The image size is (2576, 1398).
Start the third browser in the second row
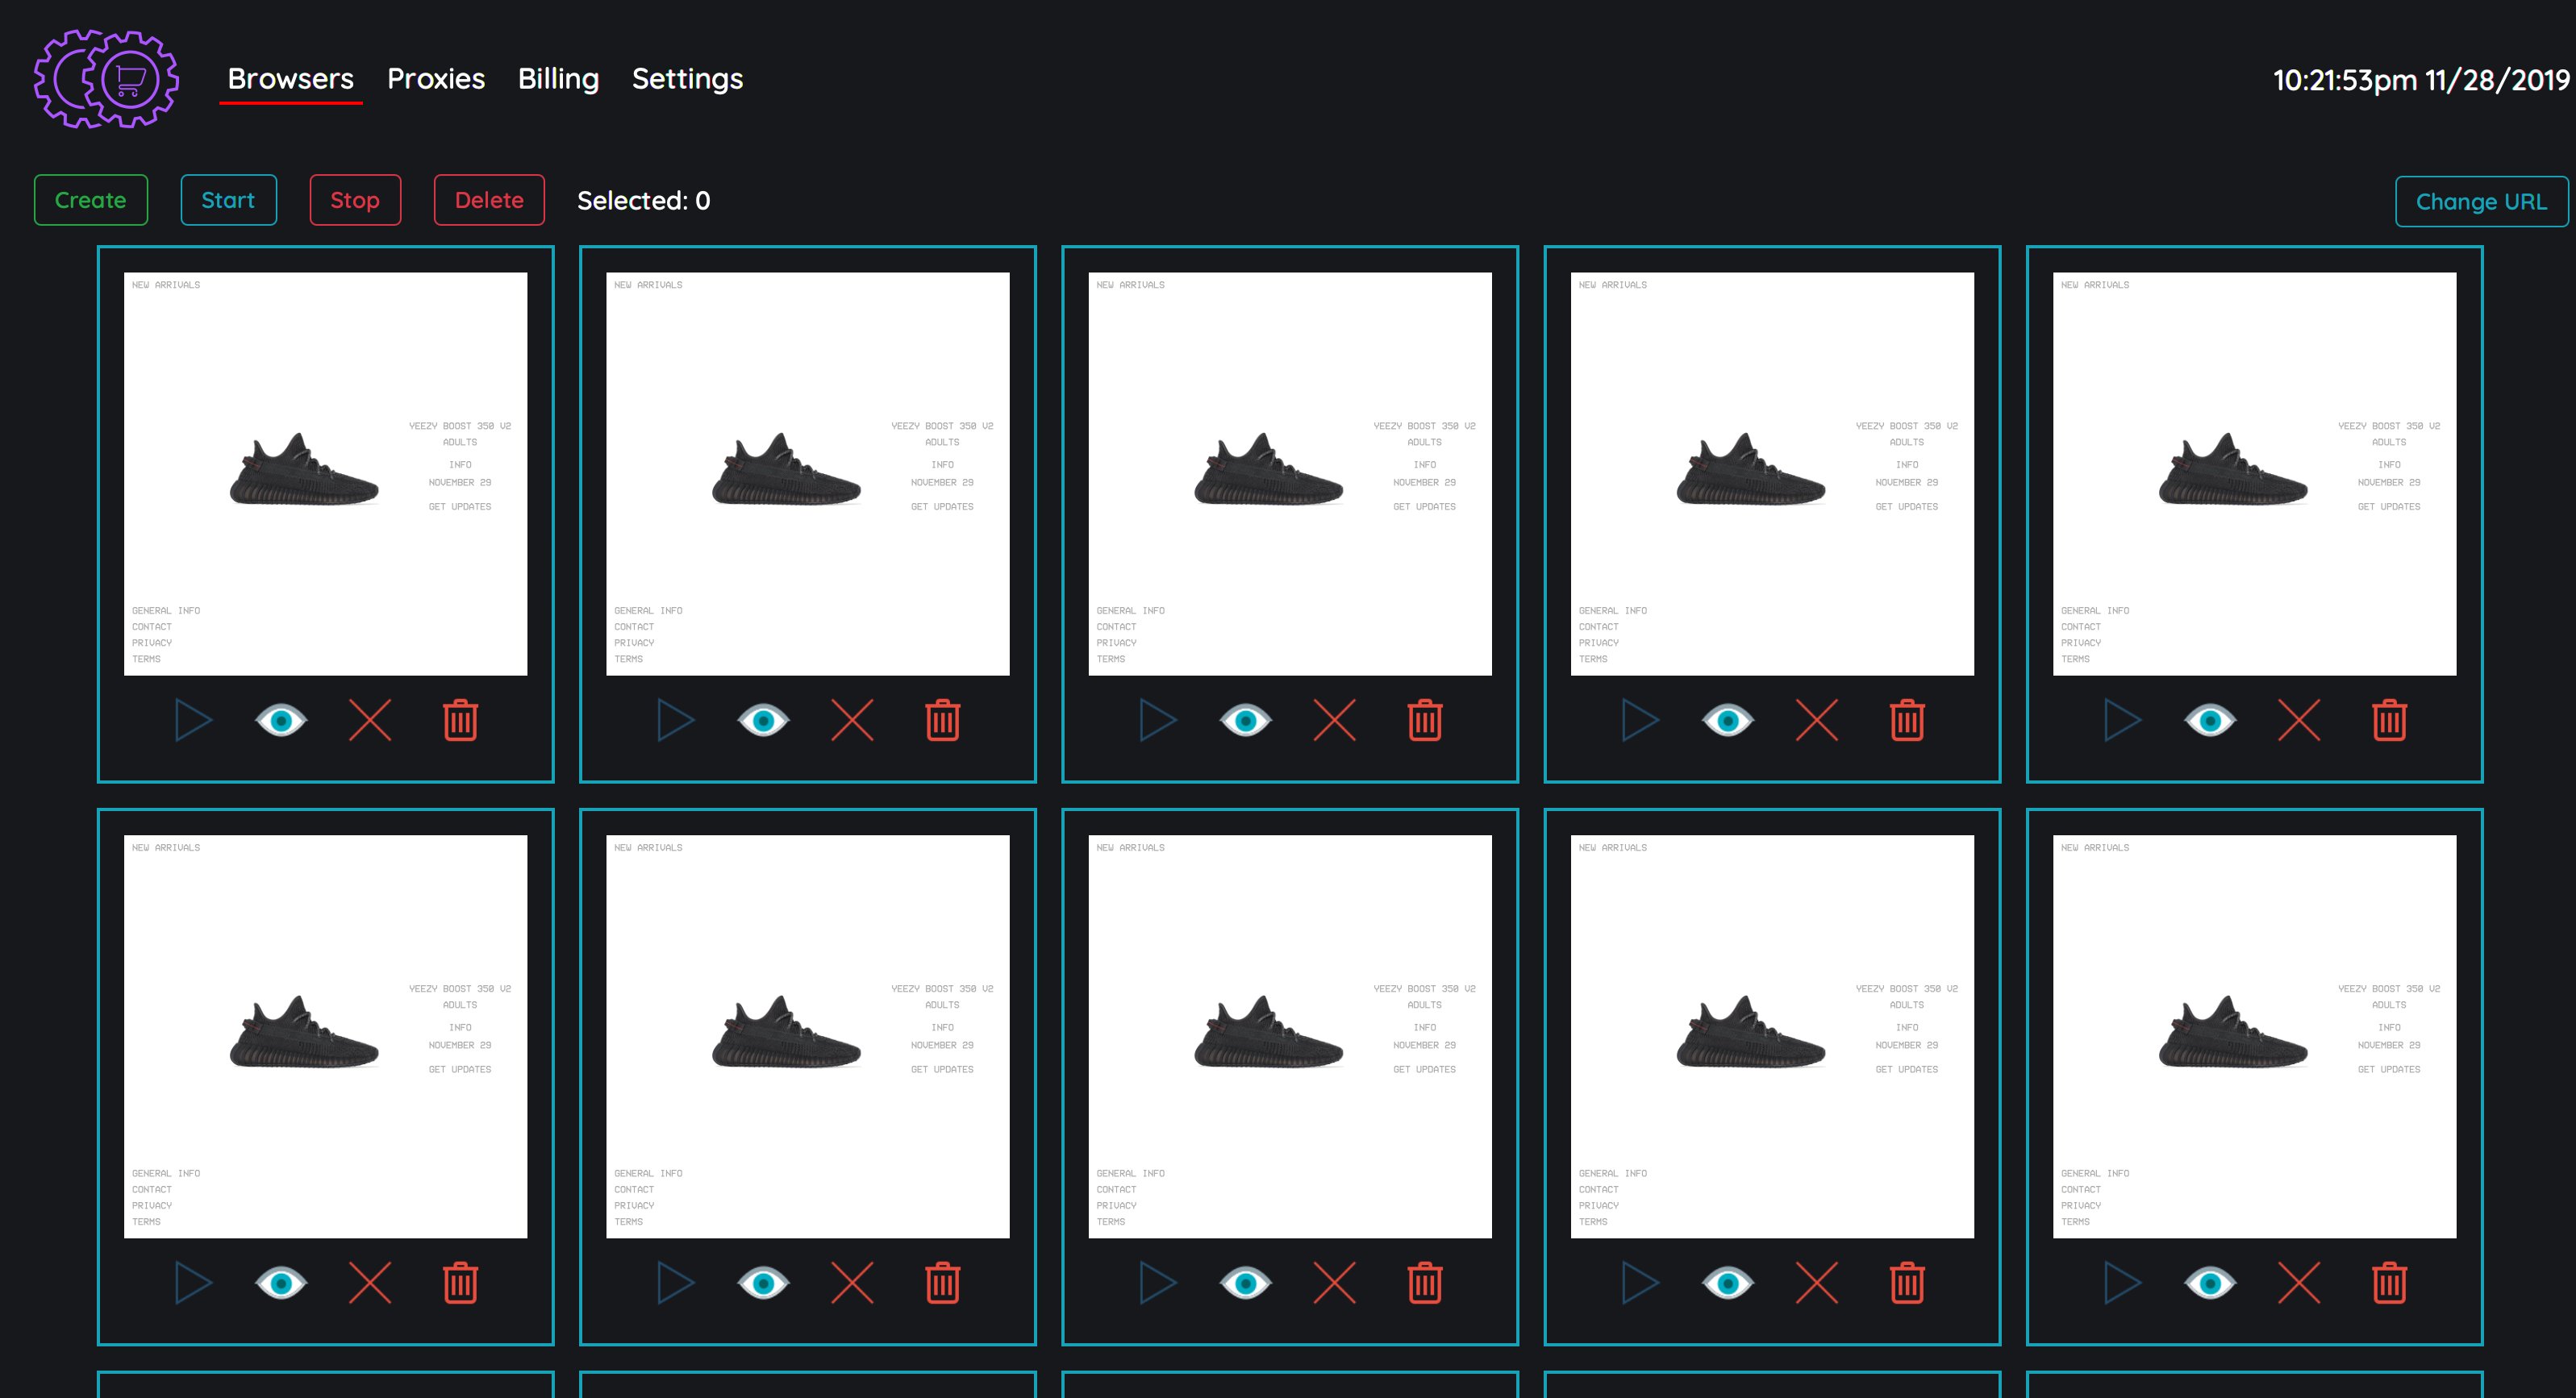coord(1158,1283)
